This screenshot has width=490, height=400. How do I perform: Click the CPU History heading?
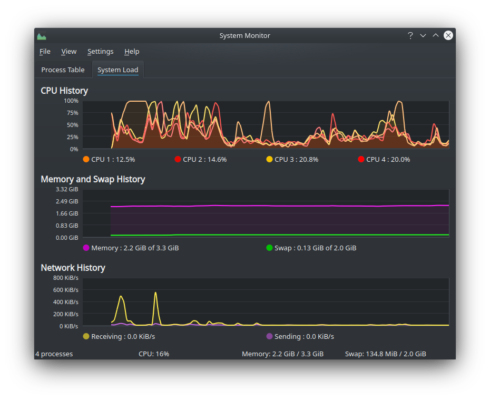(64, 91)
